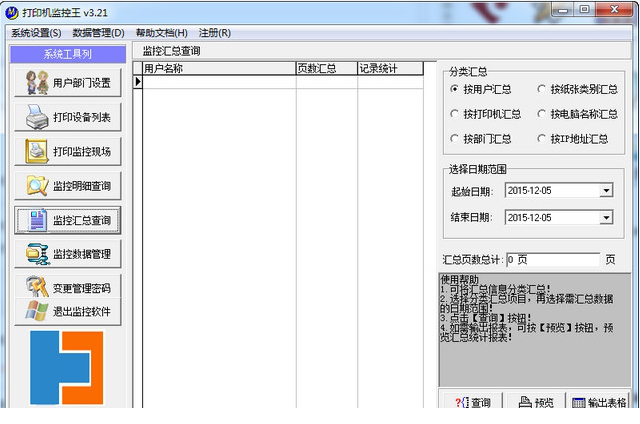
Task: Click 用户名称 column header
Action: coord(219,69)
